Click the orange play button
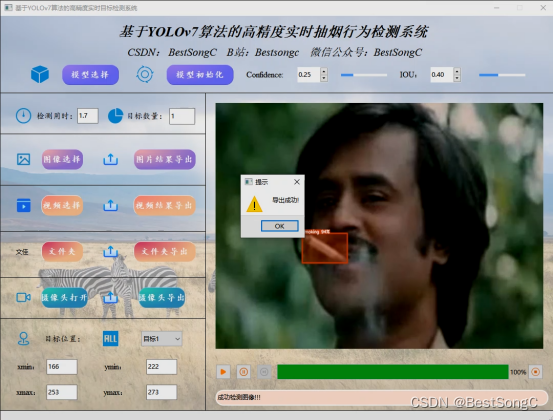 [223, 372]
